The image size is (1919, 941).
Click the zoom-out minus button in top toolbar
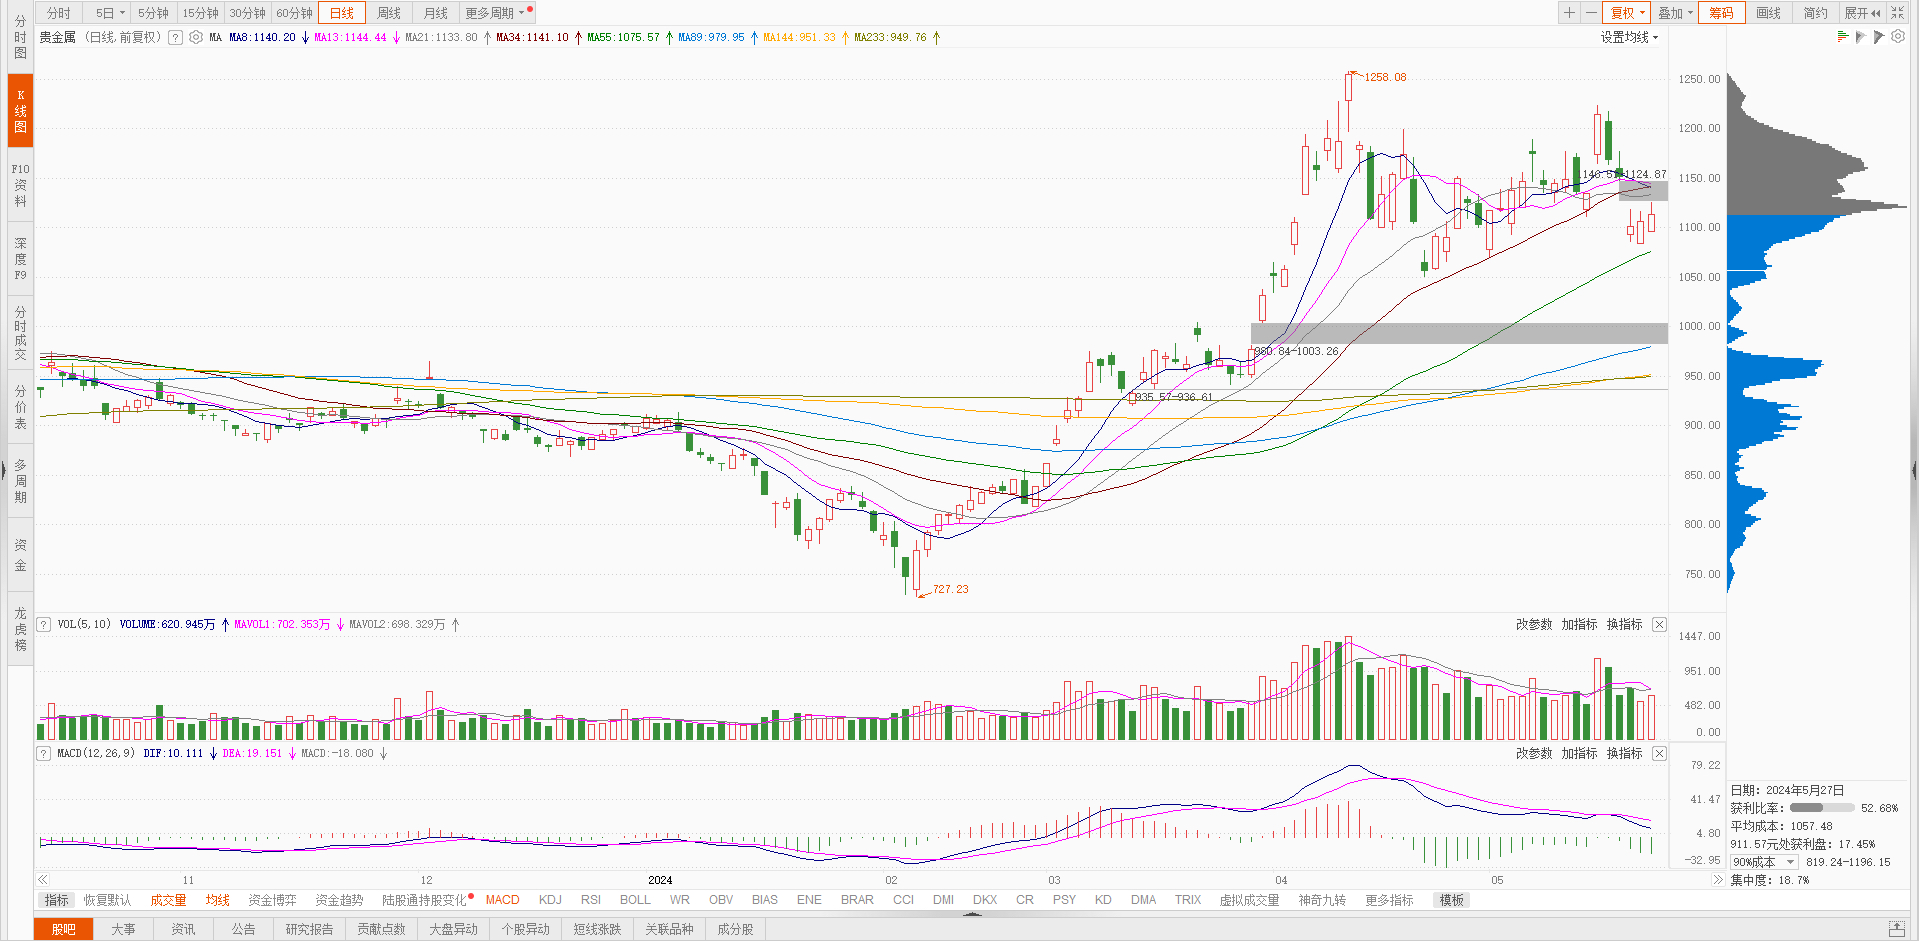coord(1591,13)
